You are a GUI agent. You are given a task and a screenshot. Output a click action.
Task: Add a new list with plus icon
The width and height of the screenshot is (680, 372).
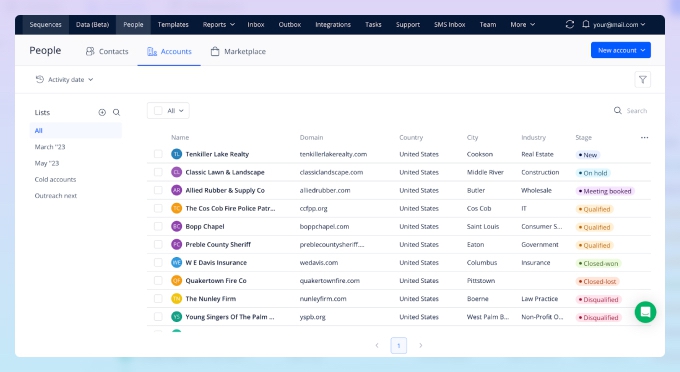[102, 112]
